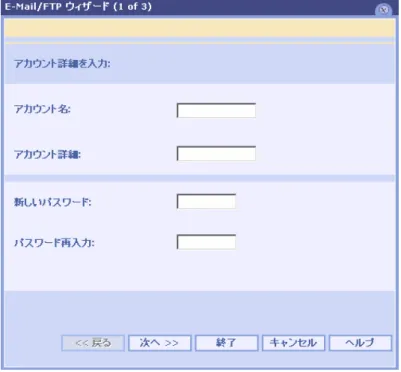Select the 新しいパスワード: label

53,202
